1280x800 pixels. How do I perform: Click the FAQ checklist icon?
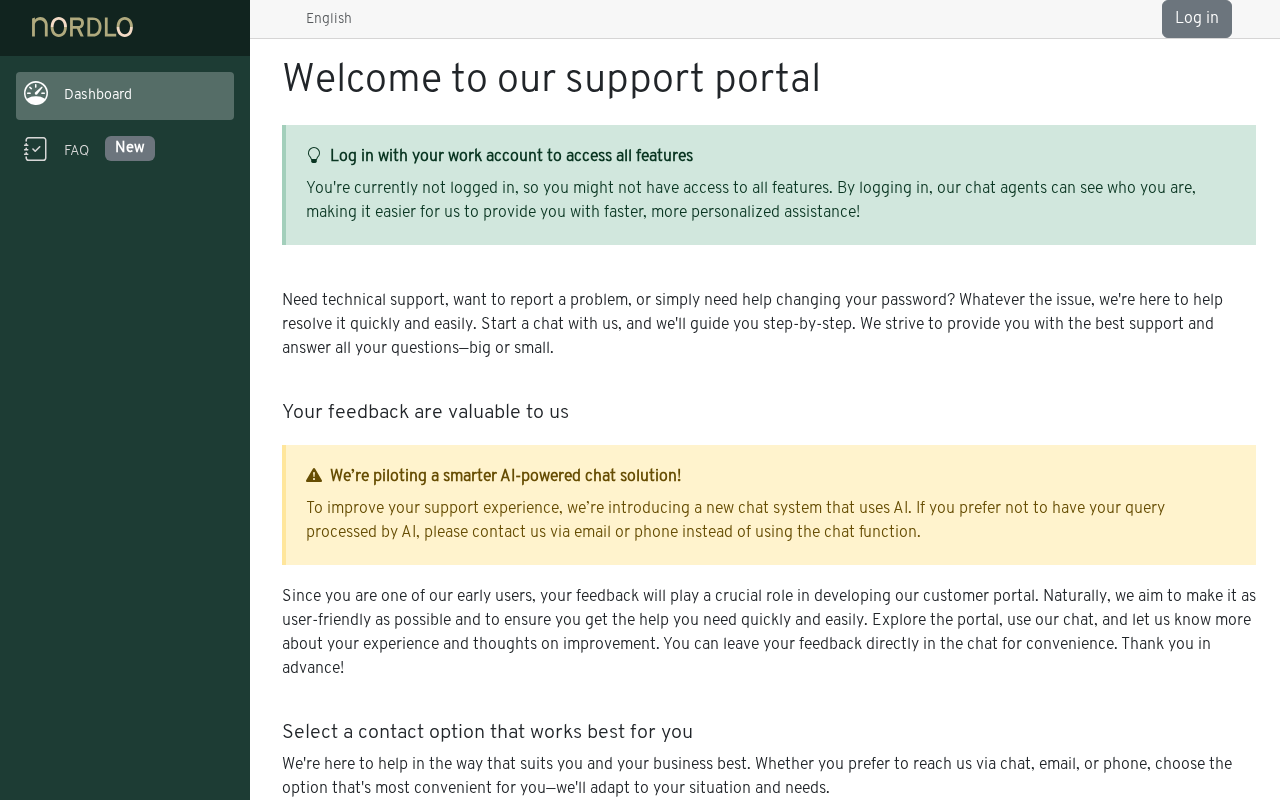(36, 149)
